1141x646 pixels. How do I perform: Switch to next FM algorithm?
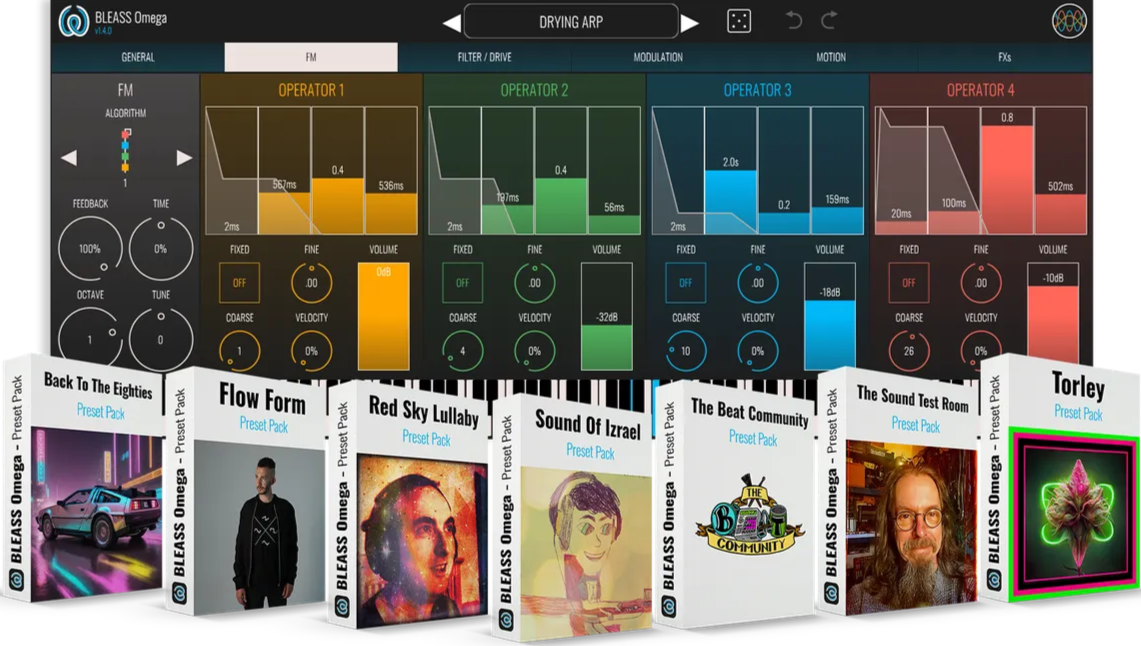184,157
